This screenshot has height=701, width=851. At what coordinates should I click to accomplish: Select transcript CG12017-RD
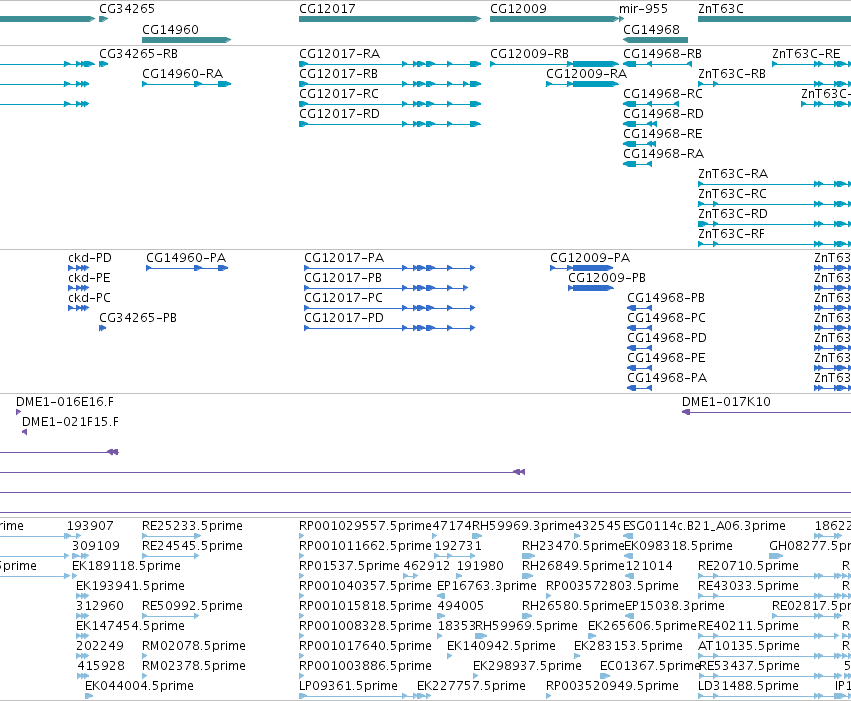coord(340,114)
